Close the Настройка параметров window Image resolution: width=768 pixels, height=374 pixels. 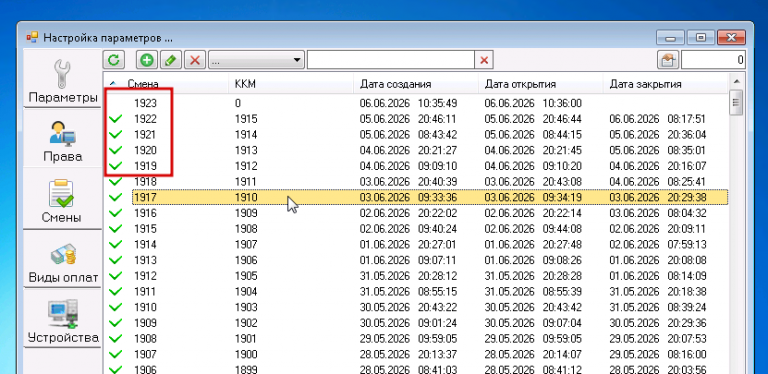point(731,38)
